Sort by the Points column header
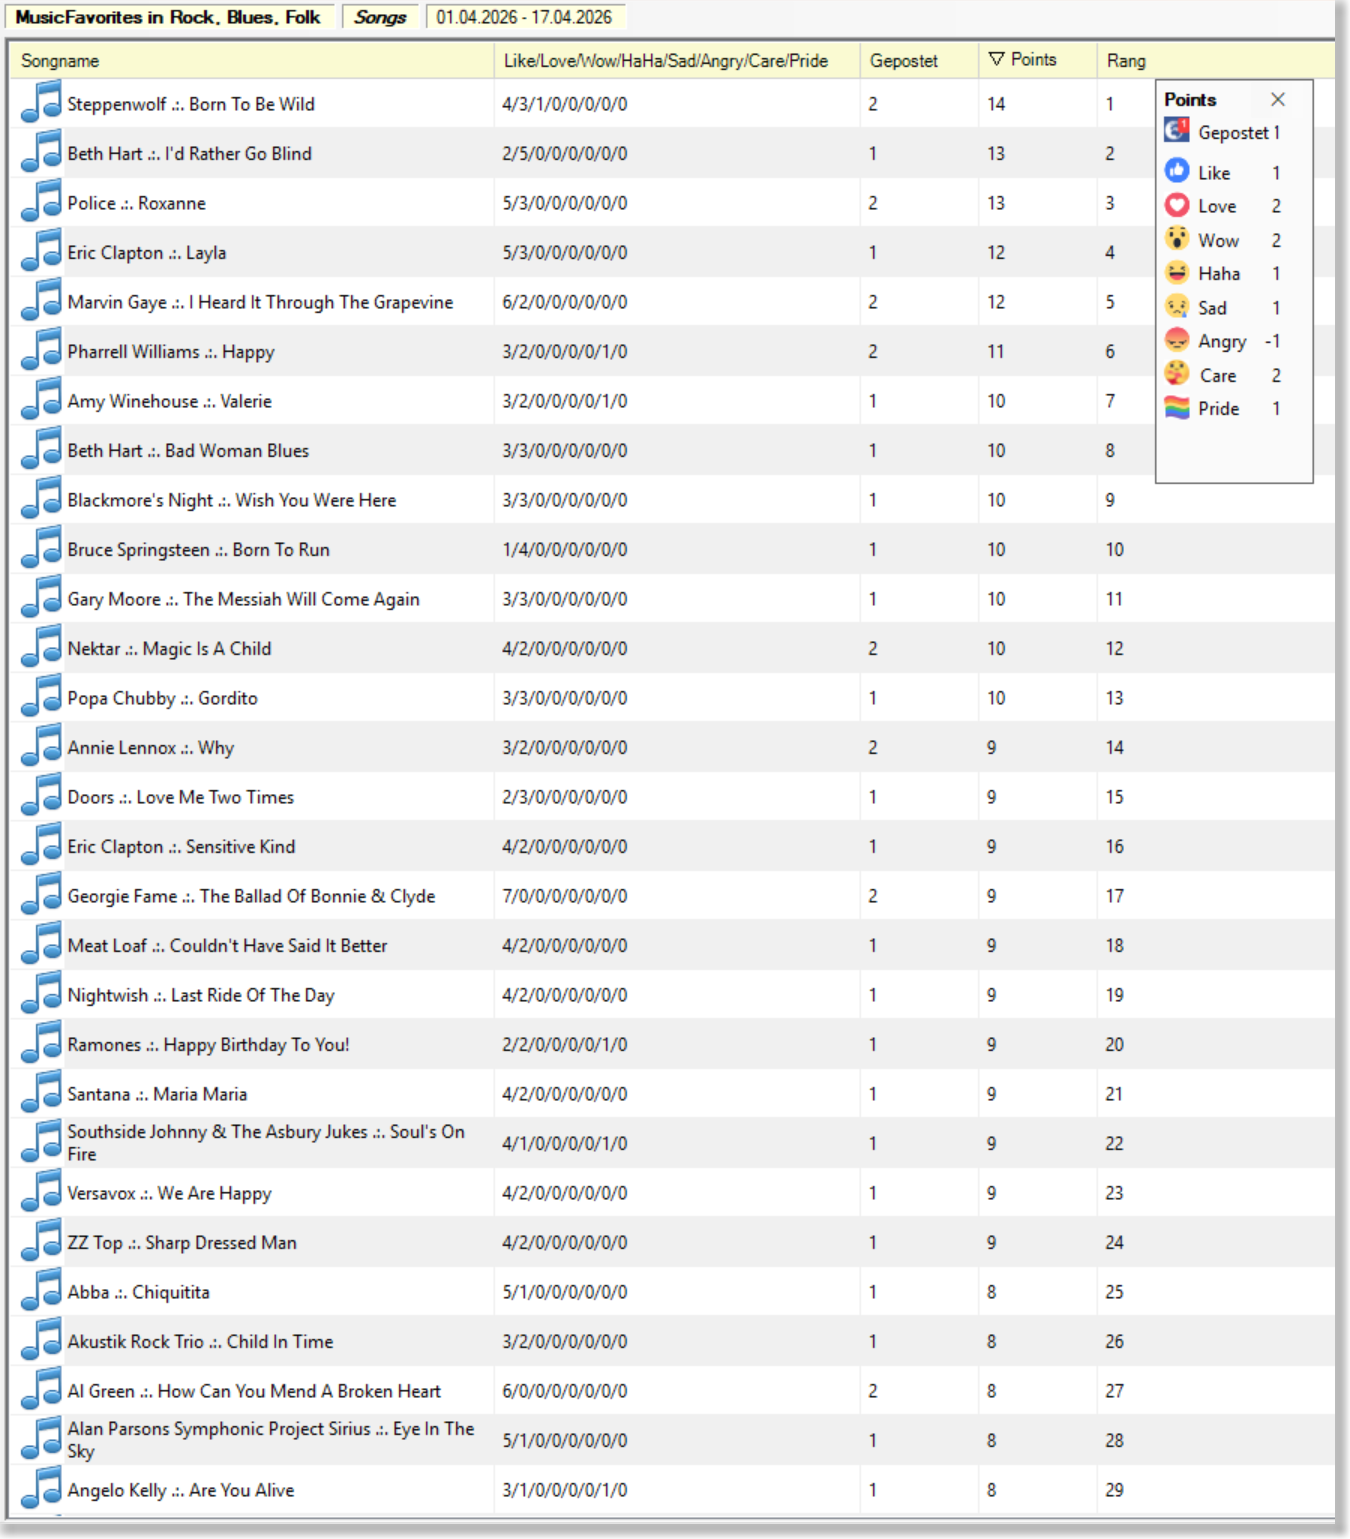The image size is (1350, 1539). (1032, 60)
